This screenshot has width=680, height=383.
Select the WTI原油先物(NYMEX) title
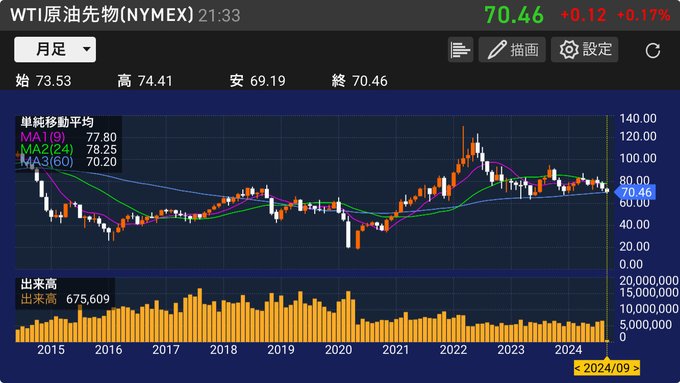(x=102, y=15)
